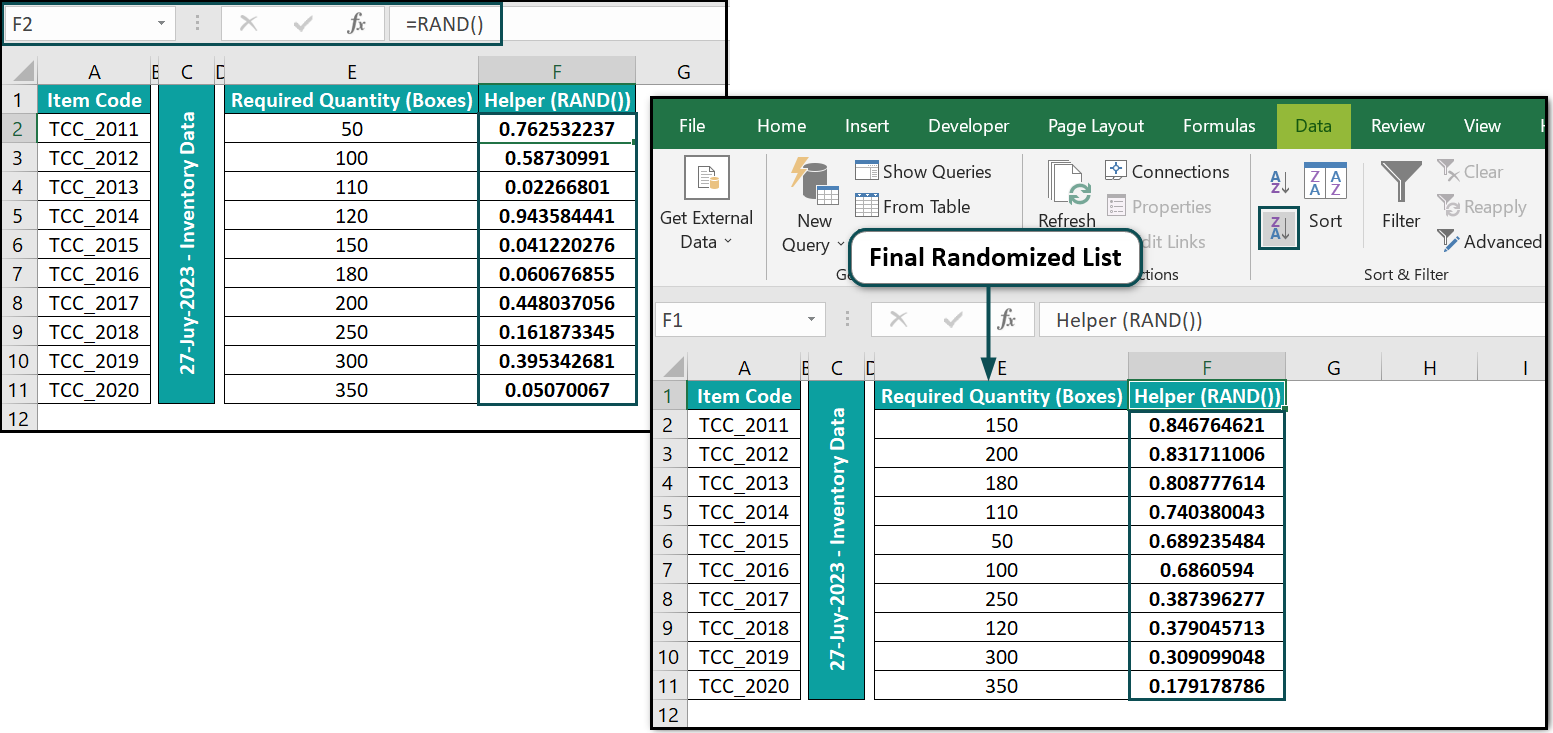Click cell with 0.740380043 in right sheet

(x=1207, y=512)
